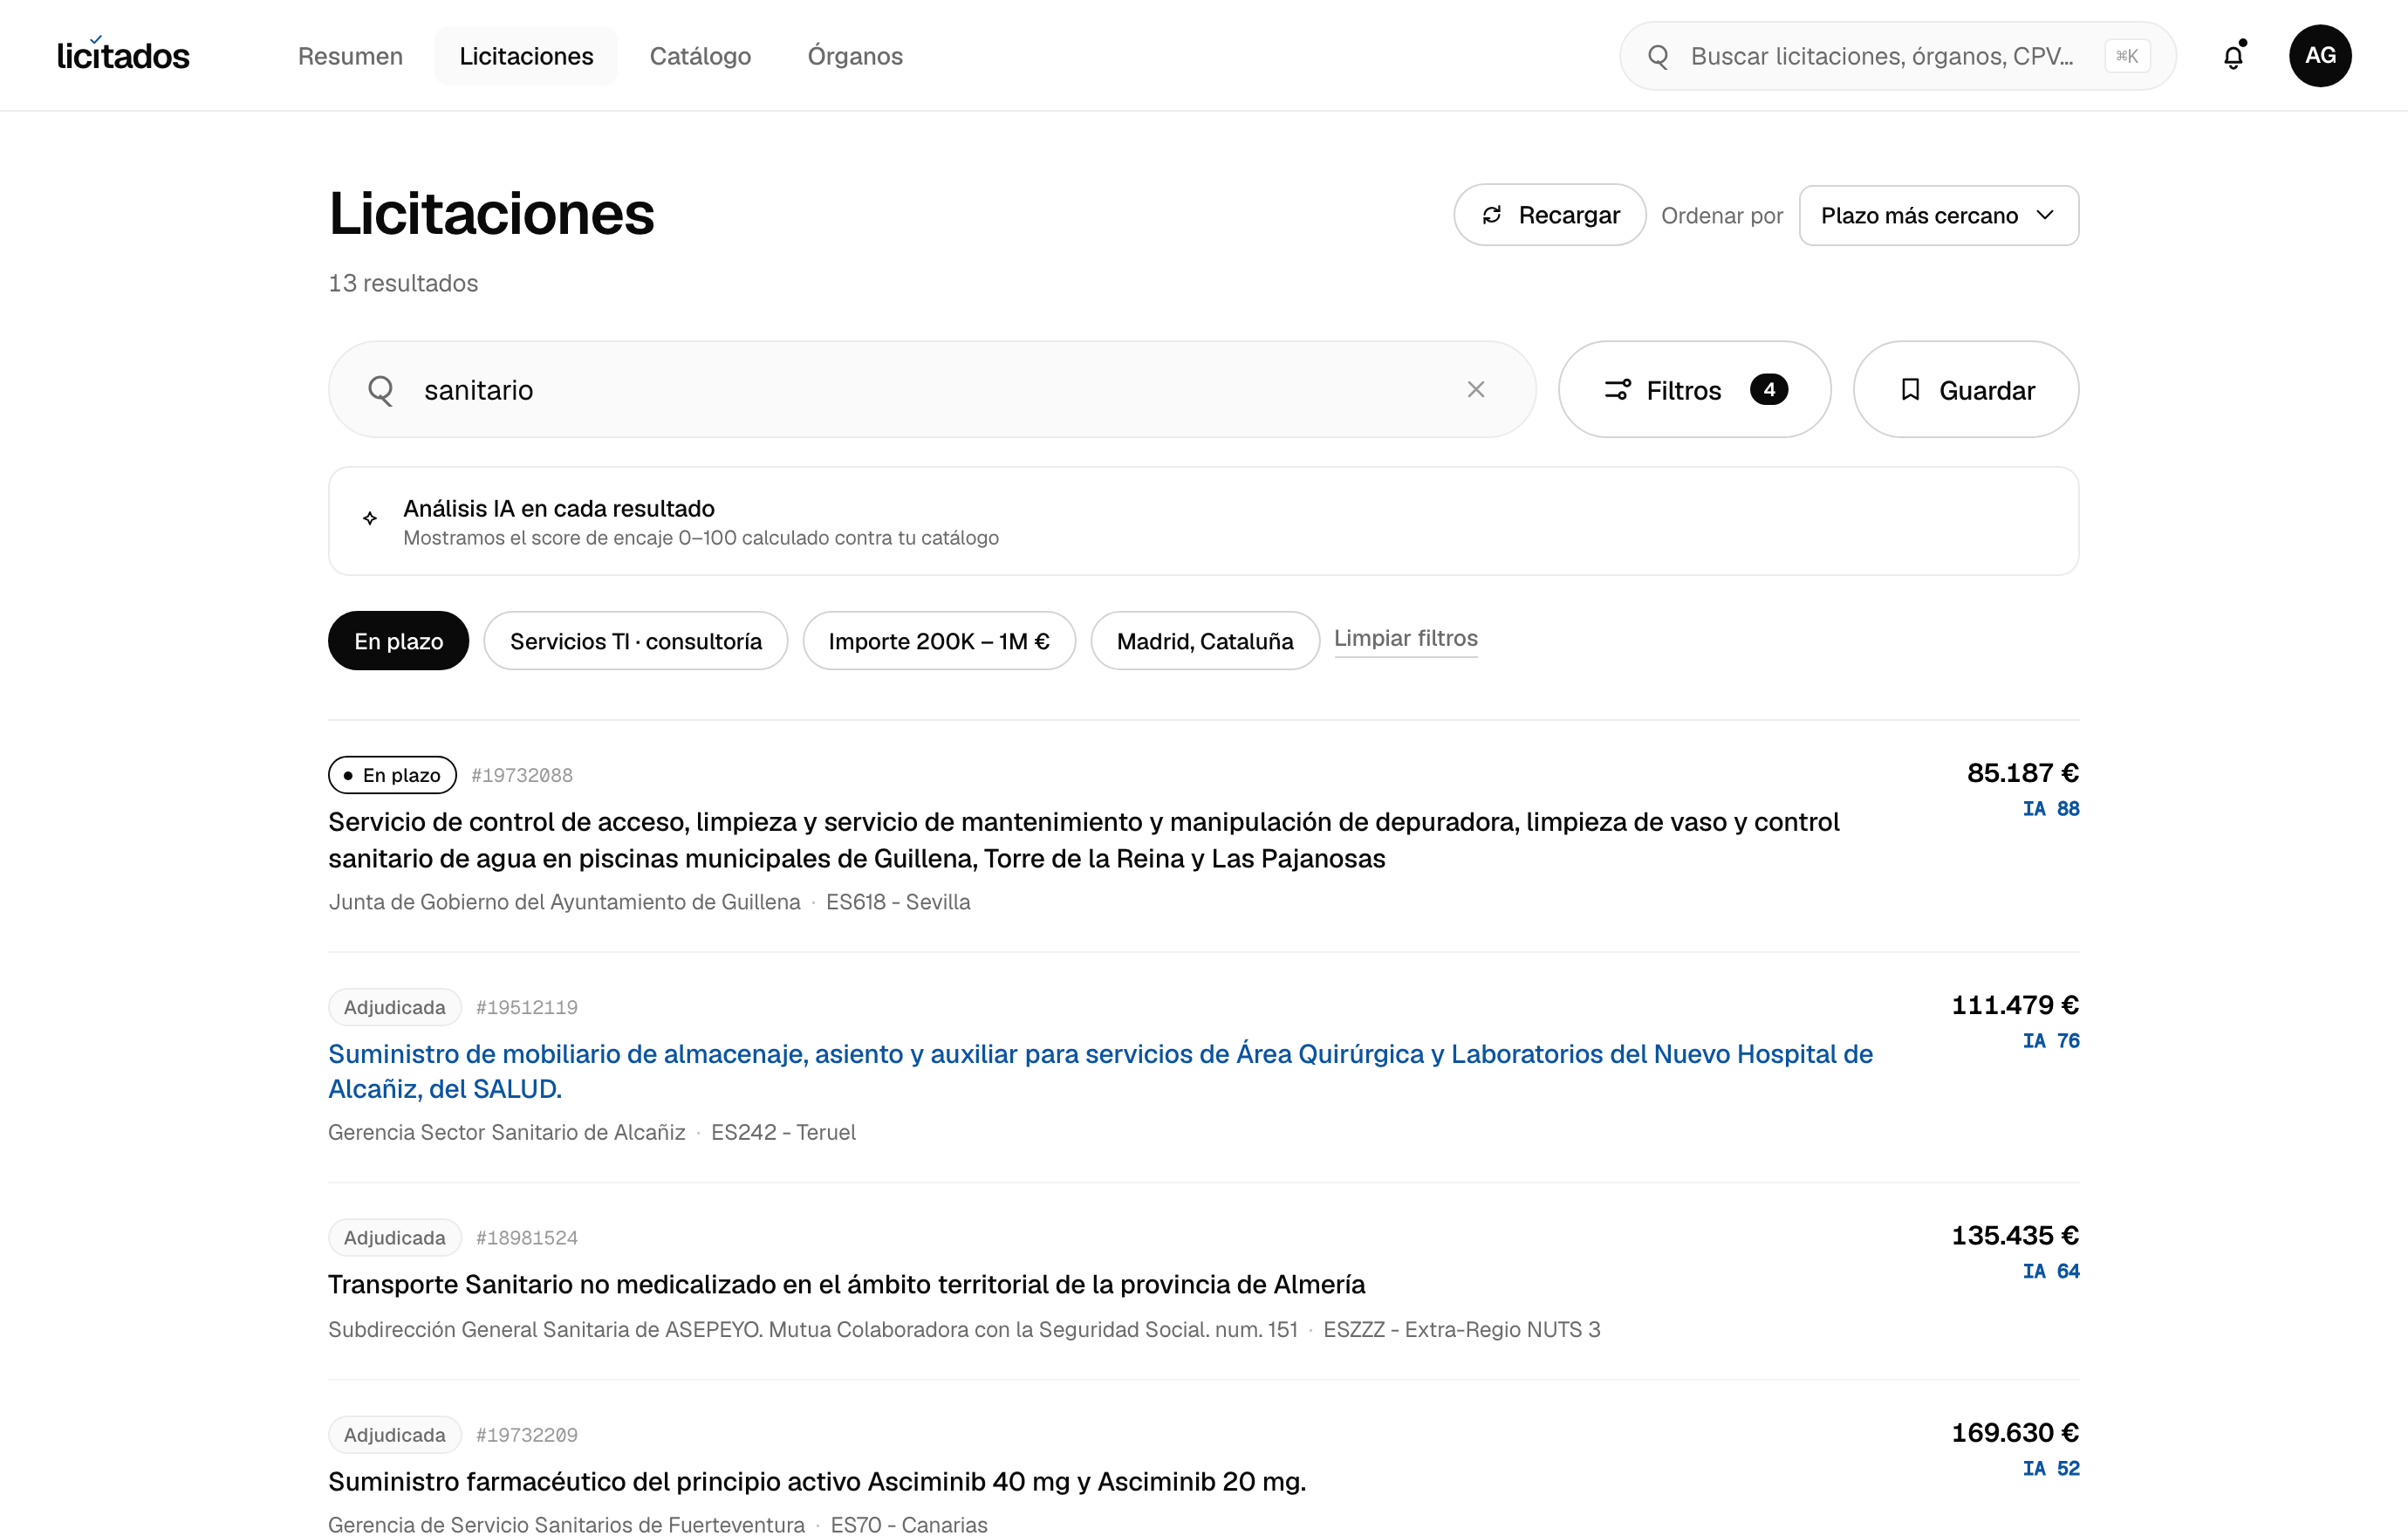Viewport: 2408px width, 1536px height.
Task: Click ESZZZ - Extra-Regio NUTS 3
Action: [1461, 1329]
